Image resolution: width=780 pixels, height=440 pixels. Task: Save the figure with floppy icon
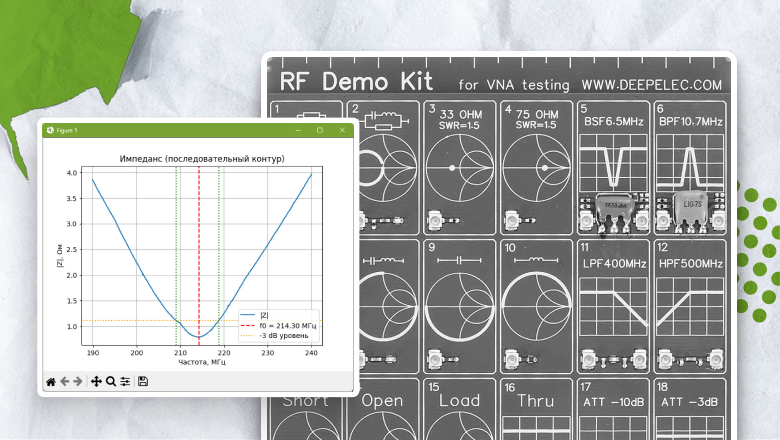click(x=143, y=381)
